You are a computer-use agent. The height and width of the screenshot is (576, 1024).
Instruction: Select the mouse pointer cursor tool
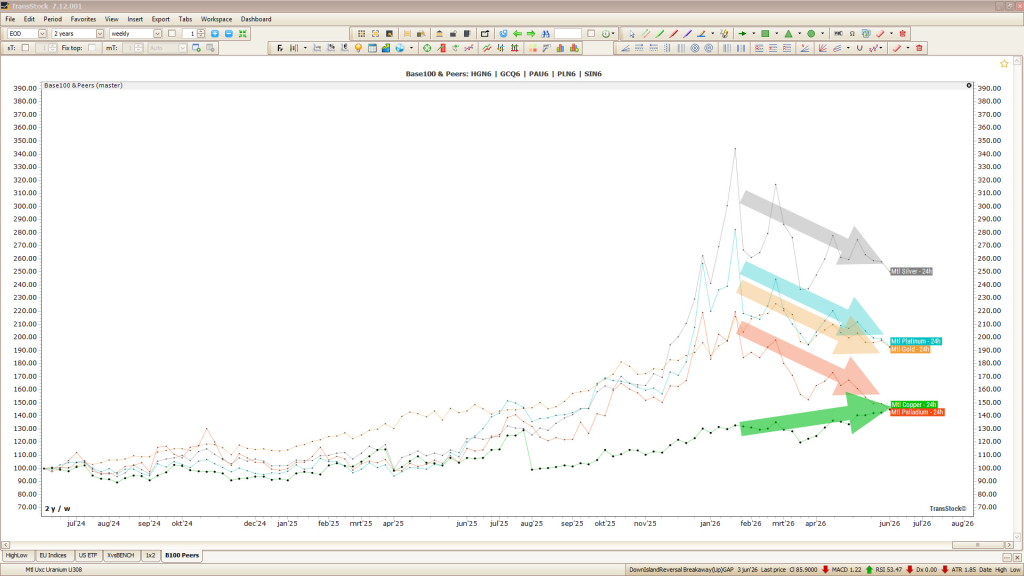pos(632,33)
